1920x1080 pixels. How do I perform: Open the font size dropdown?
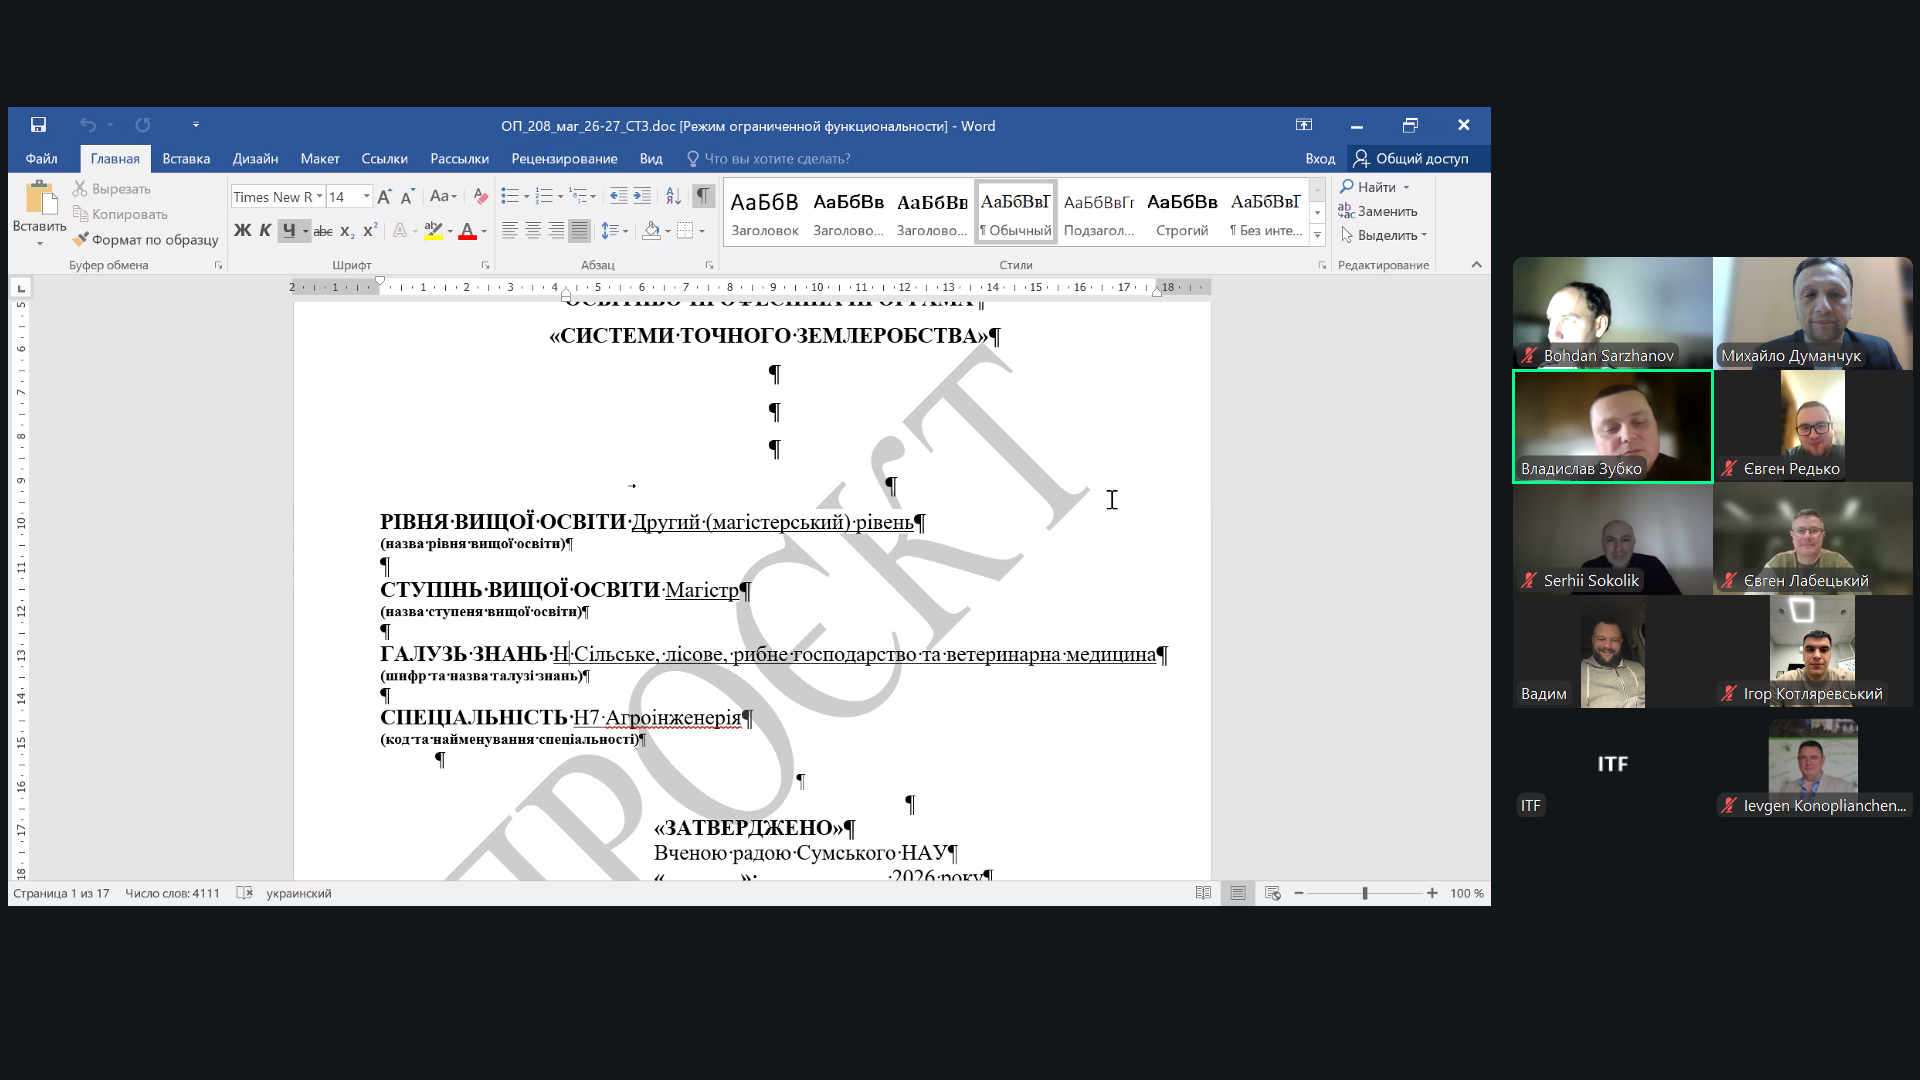click(367, 197)
